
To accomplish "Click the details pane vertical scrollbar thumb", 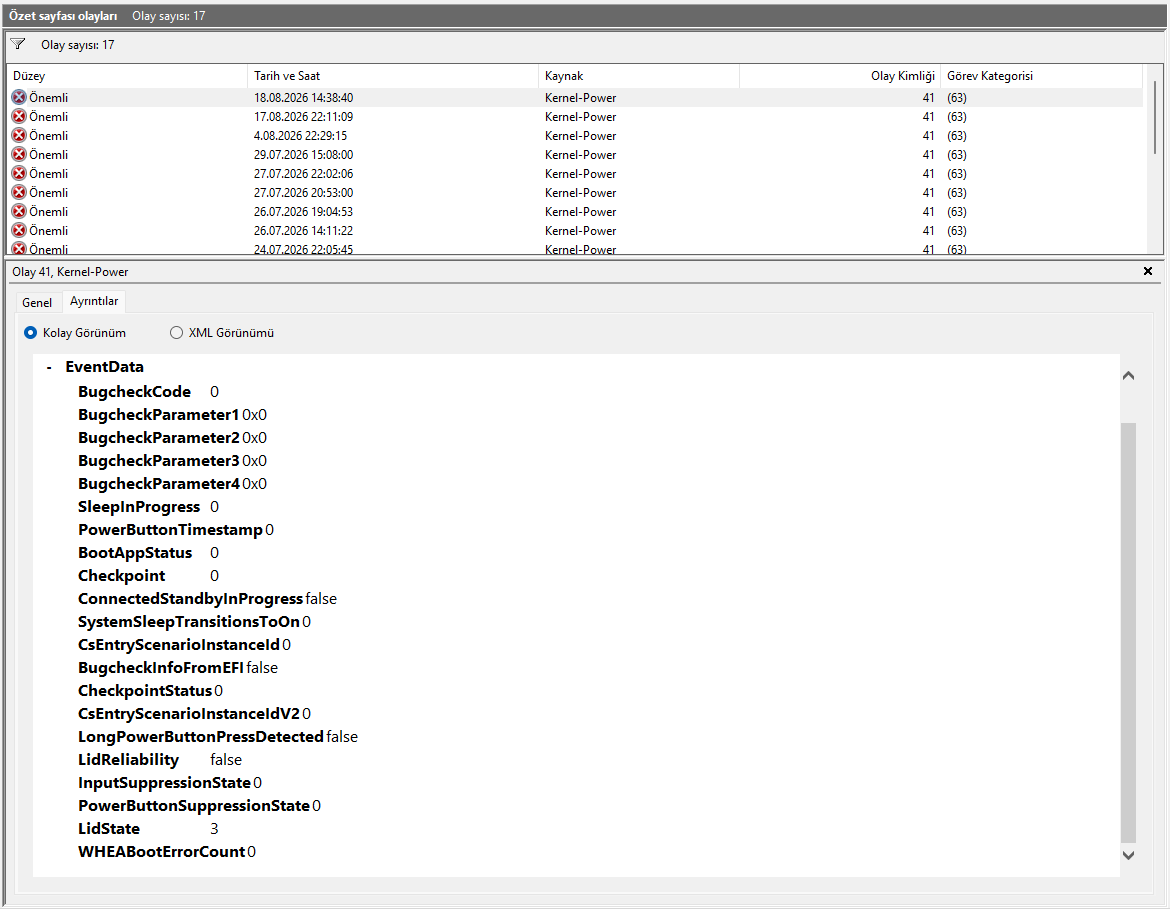I will pyautogui.click(x=1128, y=633).
